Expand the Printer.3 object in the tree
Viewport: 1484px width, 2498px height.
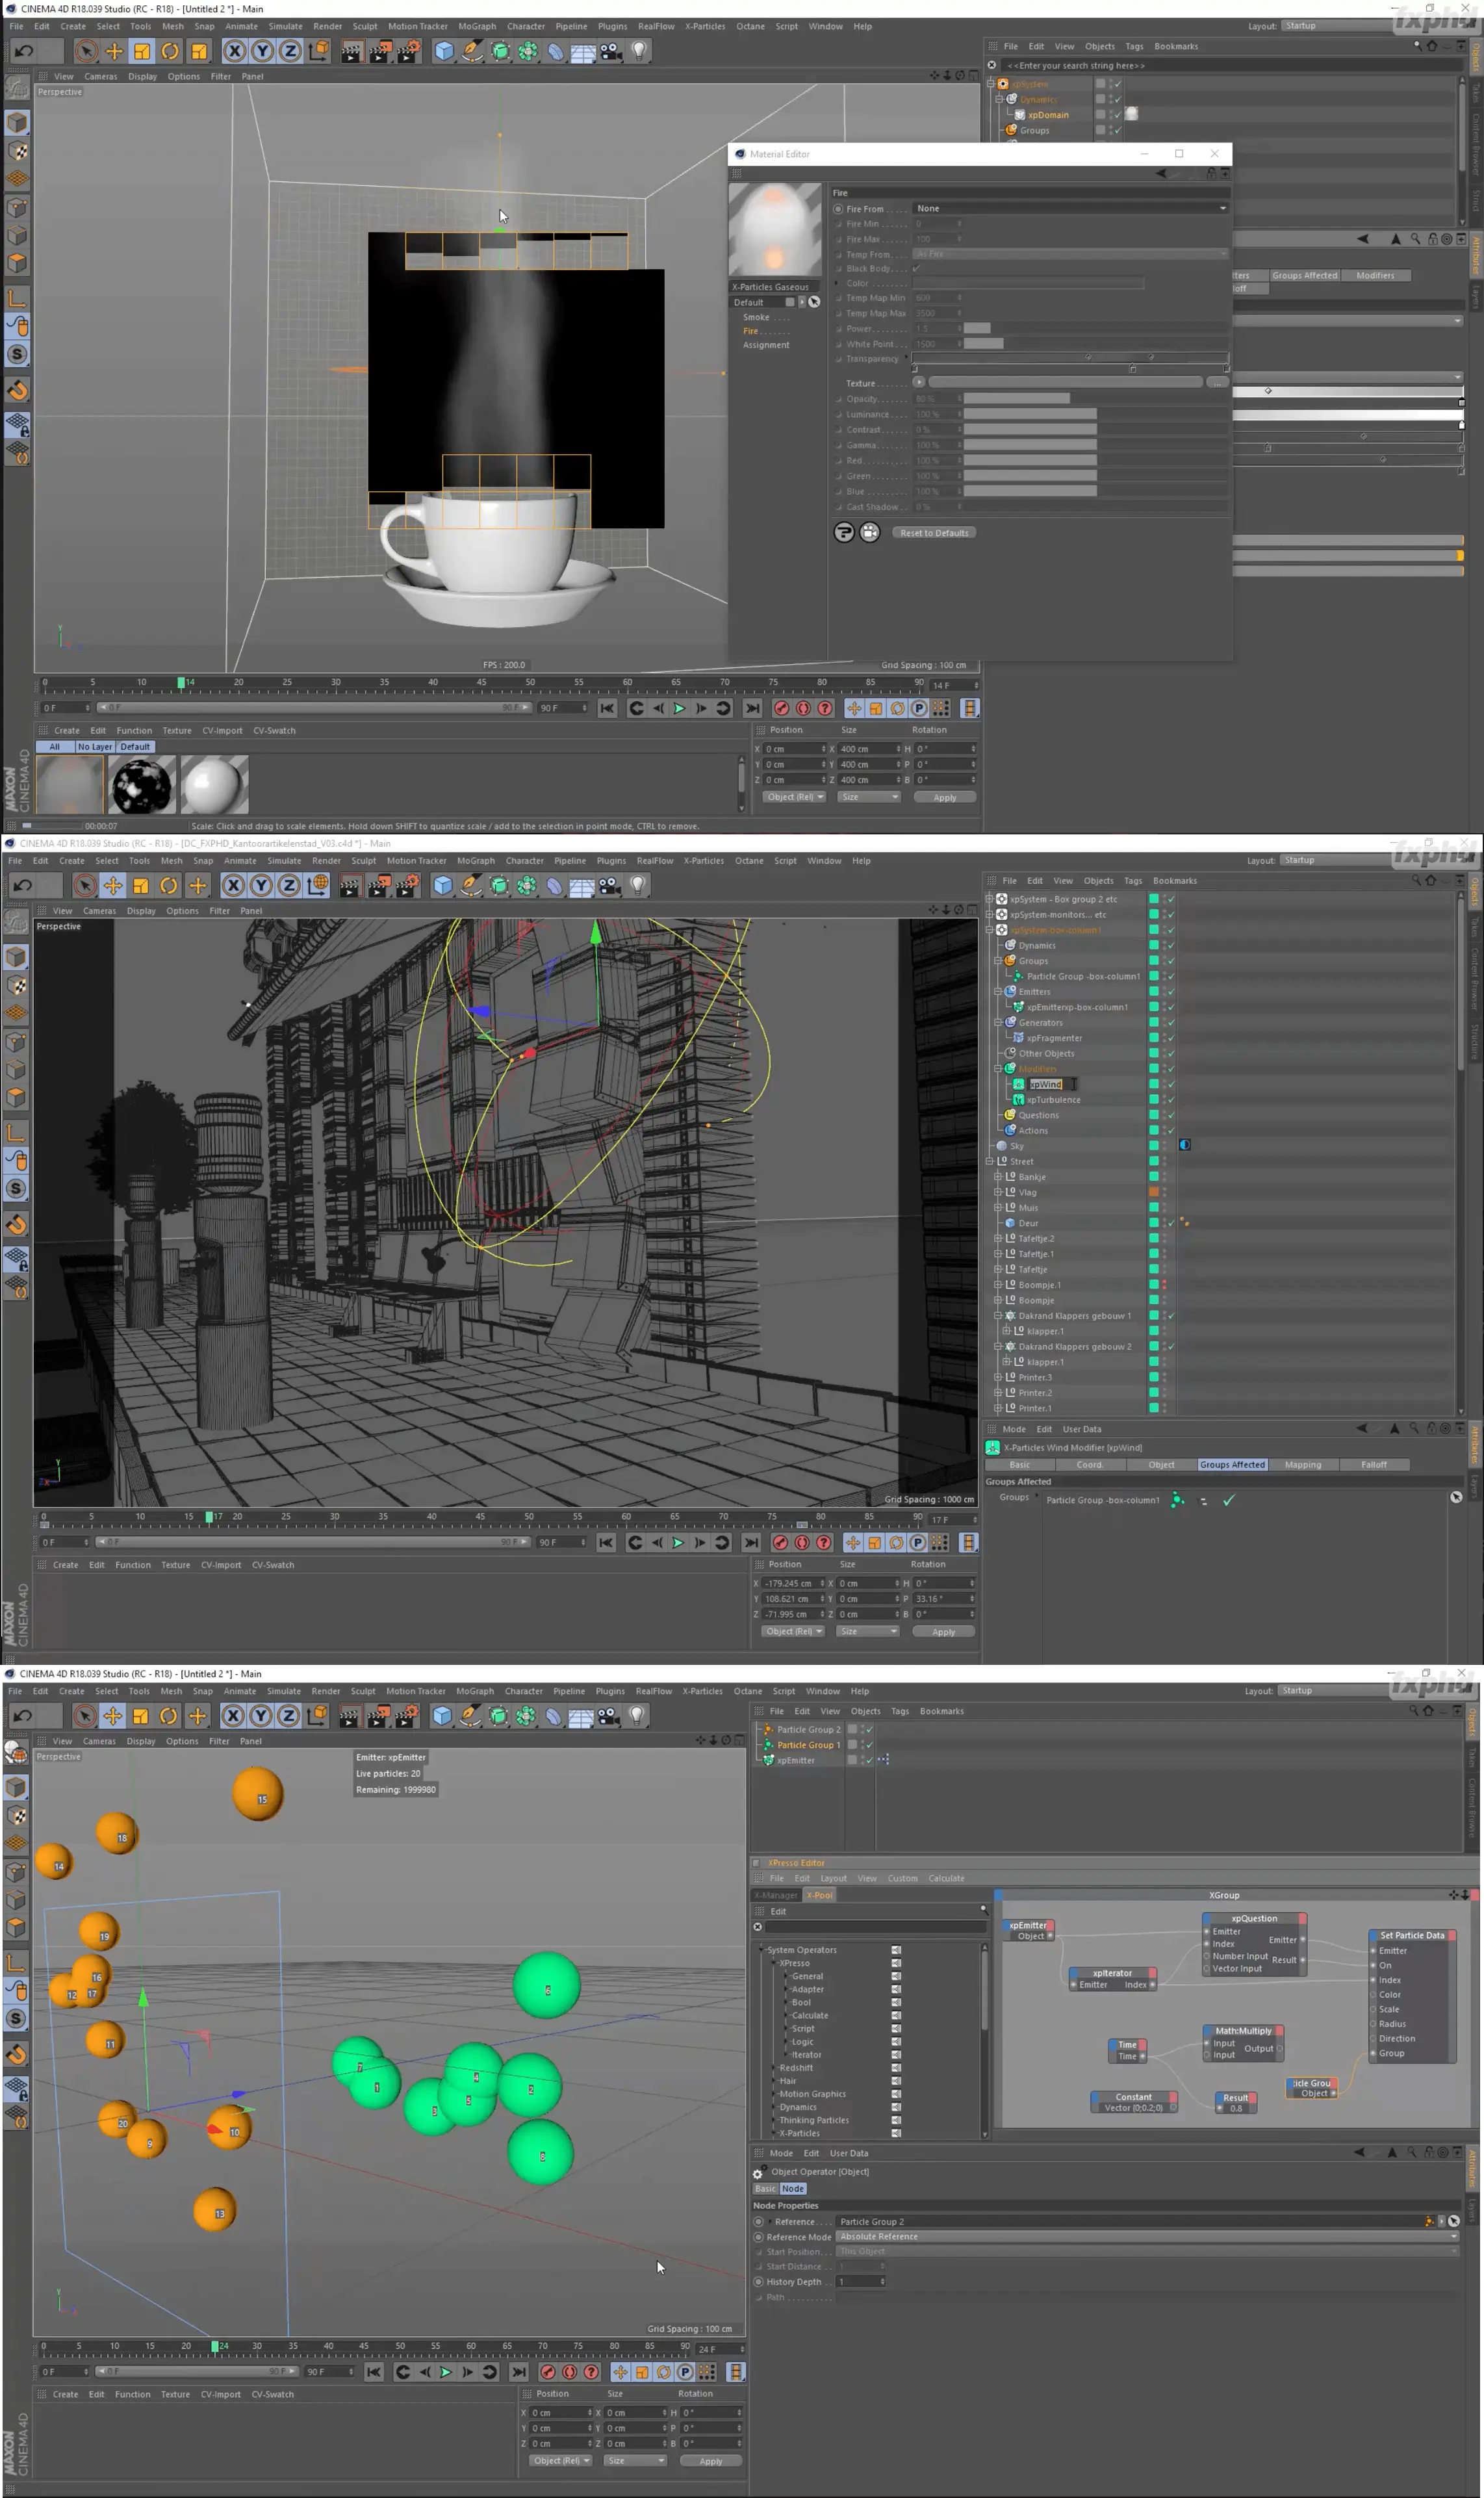coord(998,1377)
